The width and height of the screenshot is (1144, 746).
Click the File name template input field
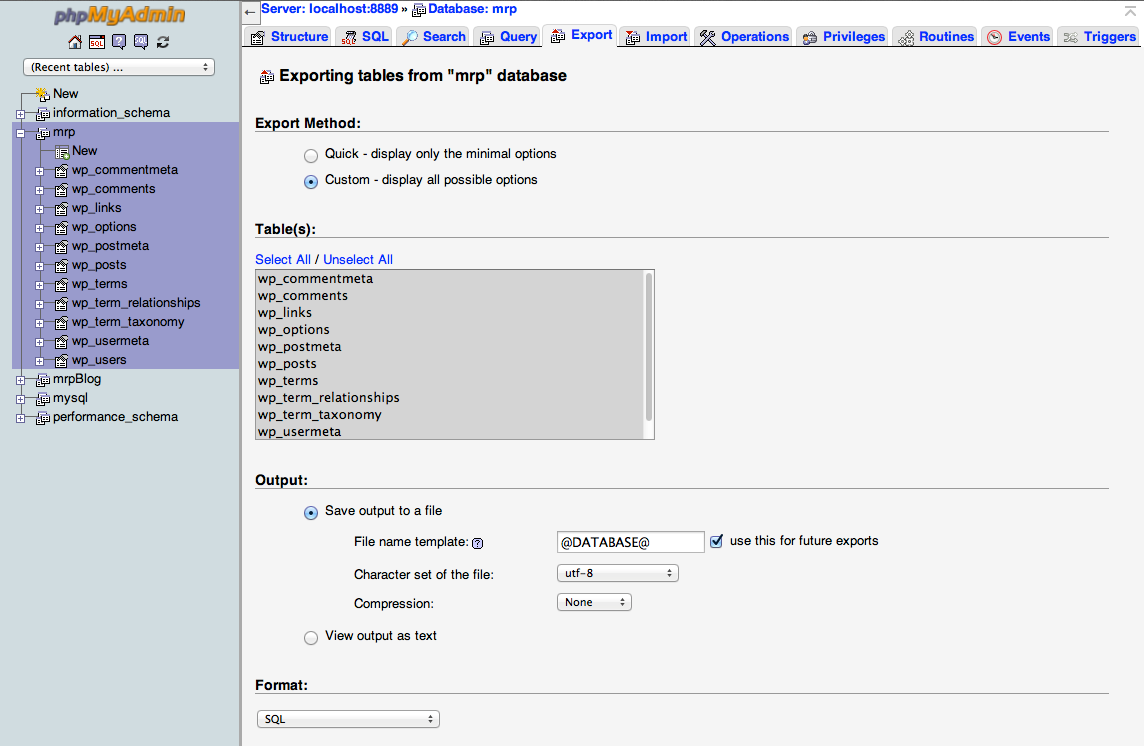click(x=630, y=542)
